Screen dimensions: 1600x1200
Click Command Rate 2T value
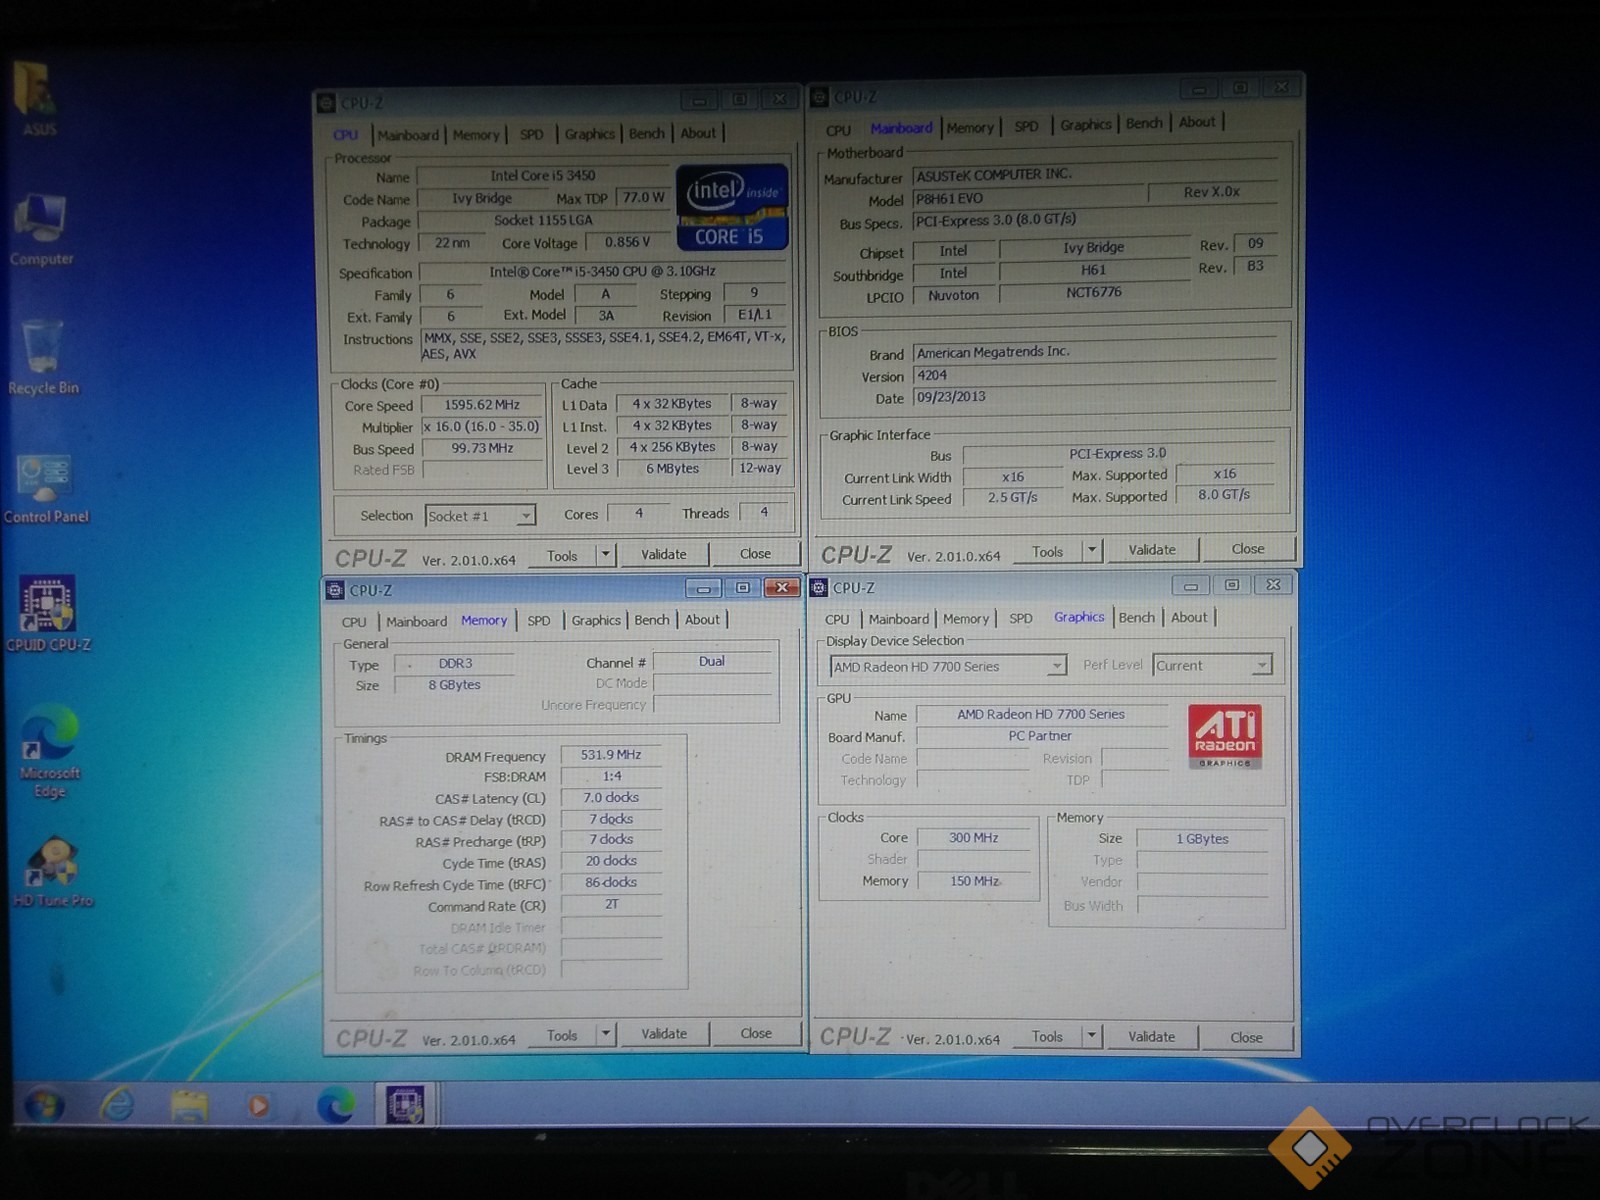[x=611, y=904]
